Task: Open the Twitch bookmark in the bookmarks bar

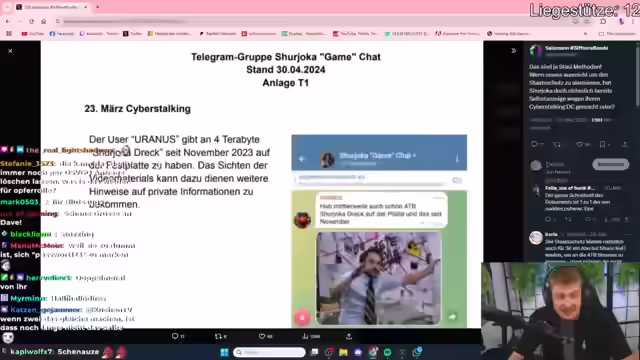Action: click(x=98, y=33)
